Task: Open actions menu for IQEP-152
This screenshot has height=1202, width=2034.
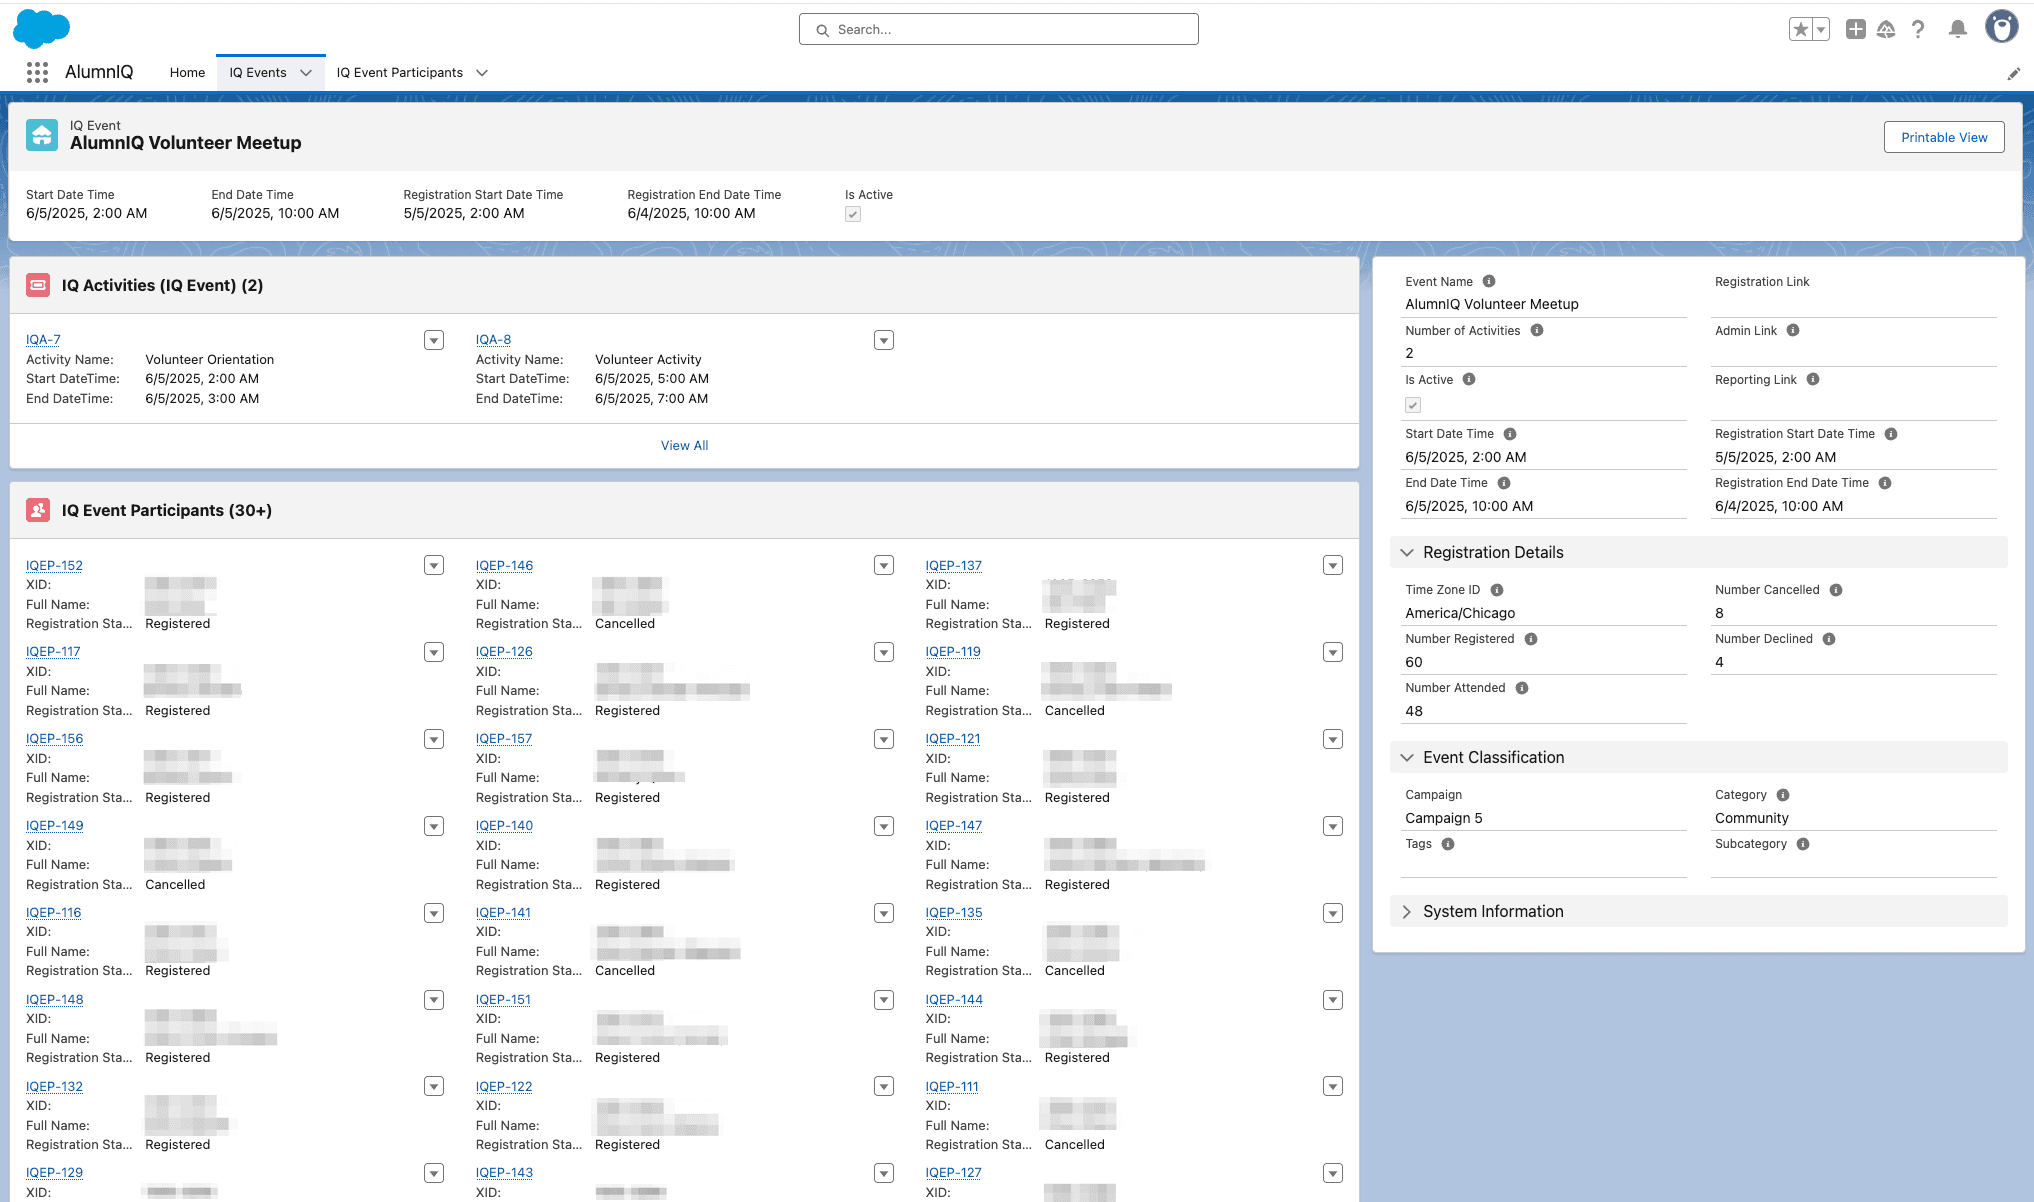Action: click(x=434, y=565)
